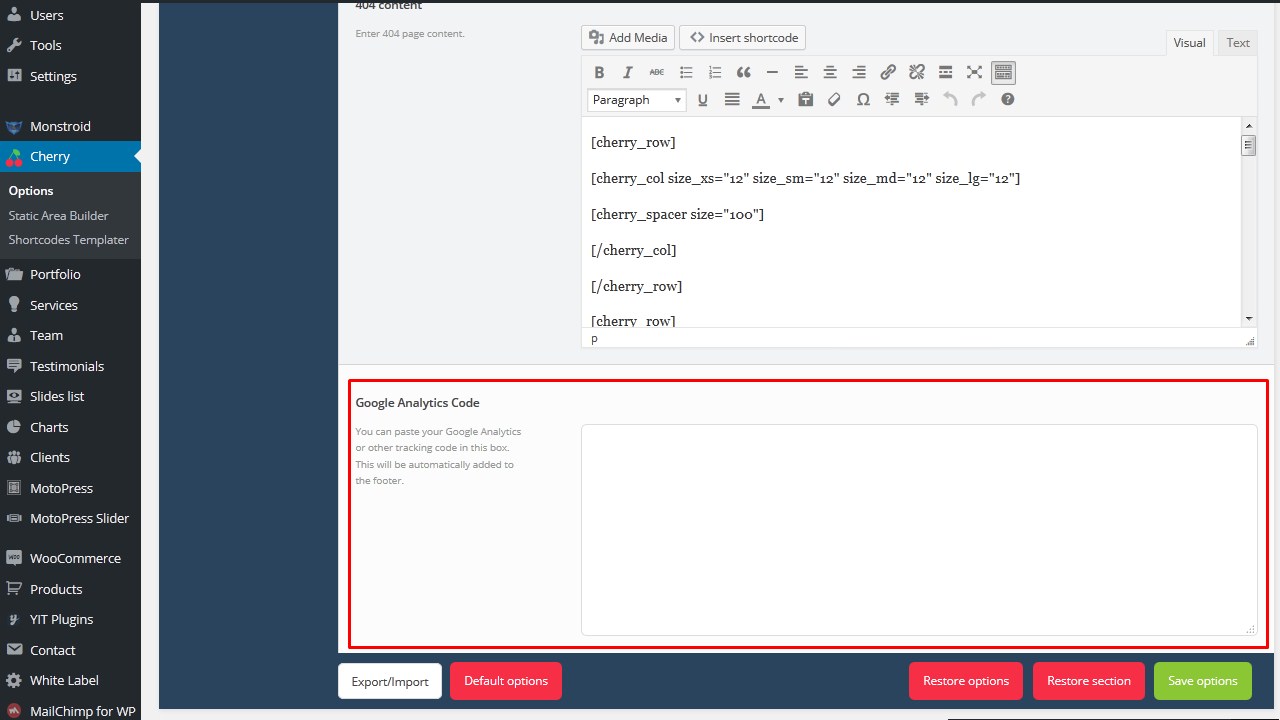This screenshot has width=1280, height=720.
Task: Align text center
Action: (830, 72)
